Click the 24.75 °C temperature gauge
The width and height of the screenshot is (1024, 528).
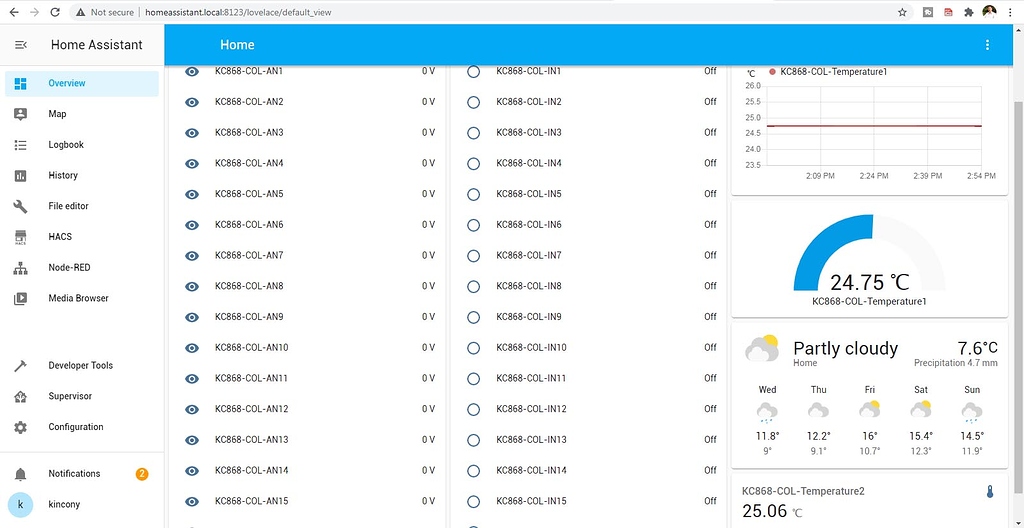click(x=869, y=255)
